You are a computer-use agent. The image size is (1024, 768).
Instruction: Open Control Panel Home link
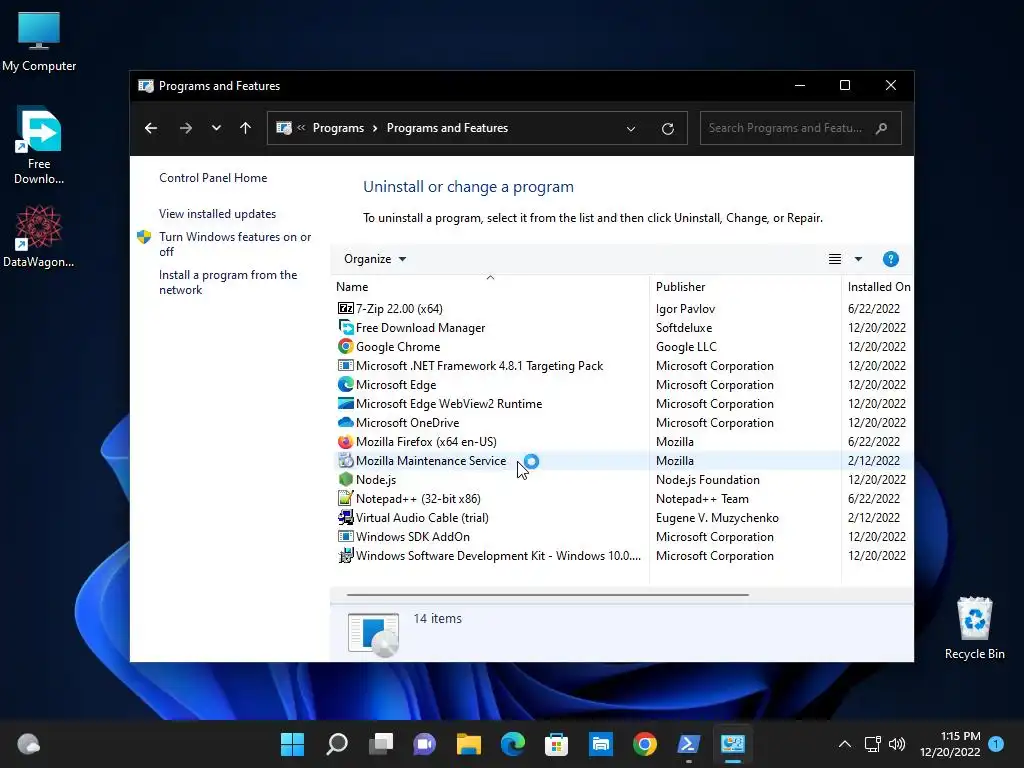pos(213,178)
